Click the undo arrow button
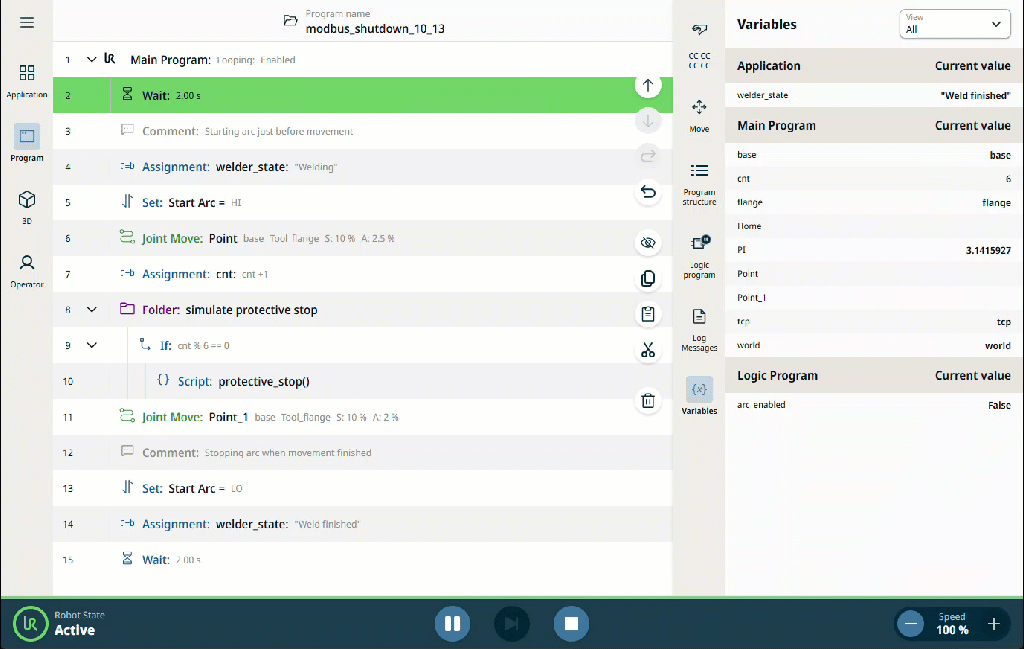 (x=648, y=192)
